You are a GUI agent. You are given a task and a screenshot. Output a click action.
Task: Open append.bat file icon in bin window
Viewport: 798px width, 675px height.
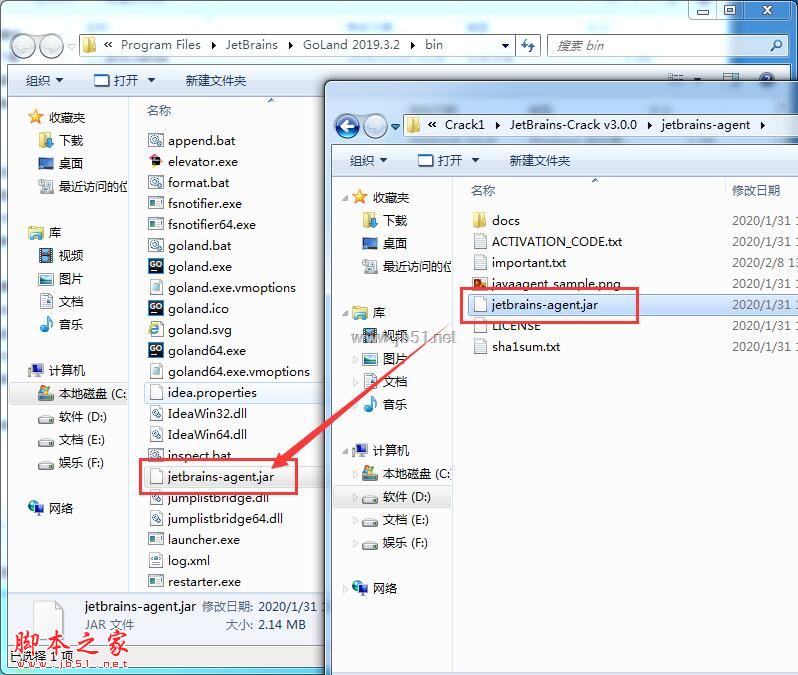(x=156, y=140)
